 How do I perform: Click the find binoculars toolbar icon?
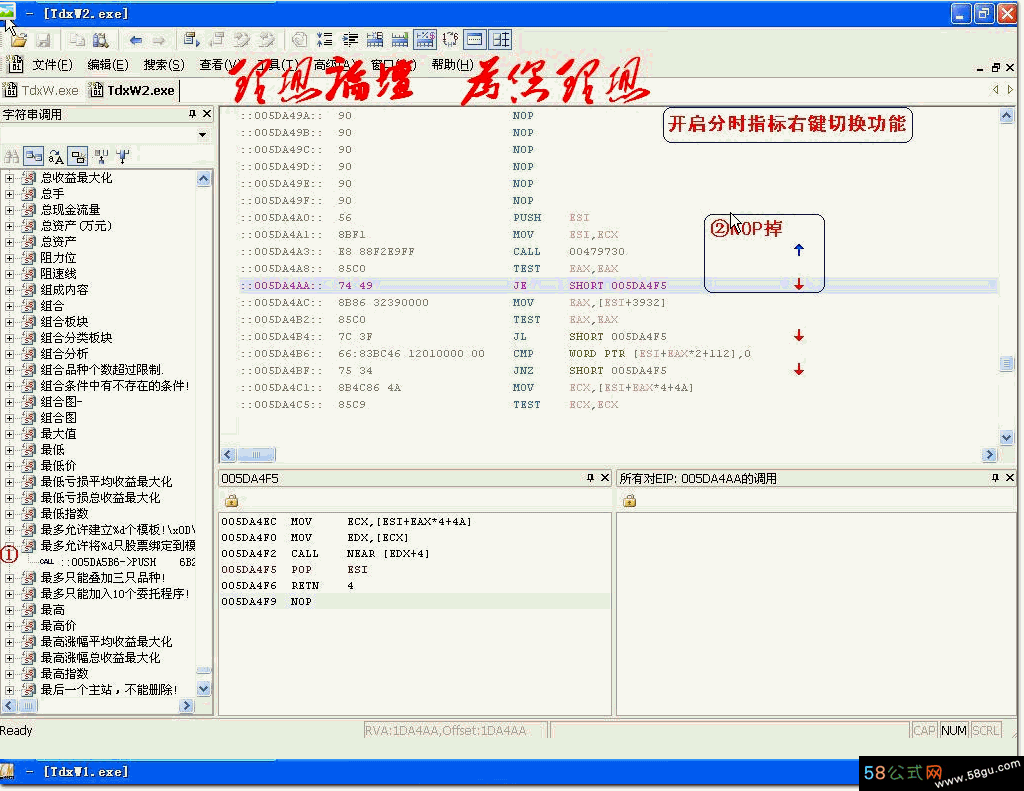[101, 40]
